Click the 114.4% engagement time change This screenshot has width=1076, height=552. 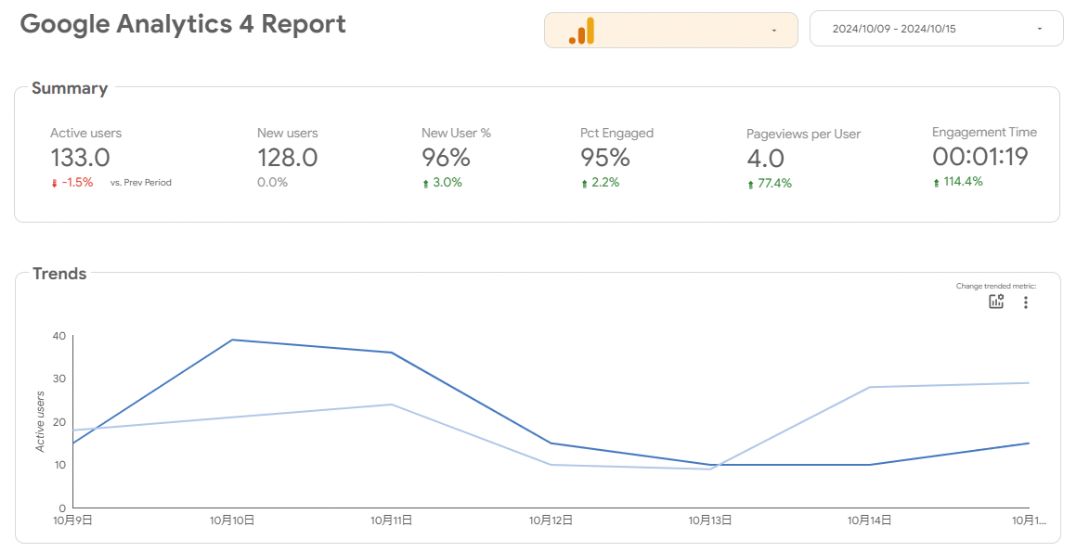[x=963, y=181]
